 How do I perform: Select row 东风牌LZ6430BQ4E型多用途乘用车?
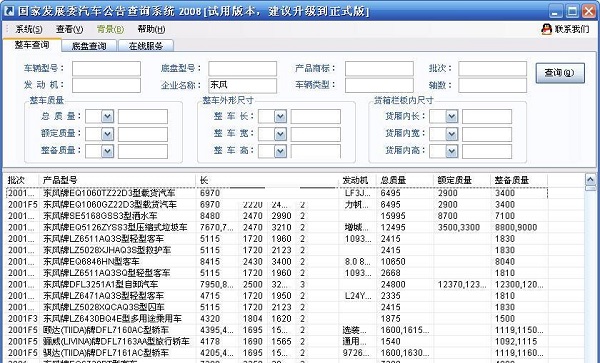(277, 319)
